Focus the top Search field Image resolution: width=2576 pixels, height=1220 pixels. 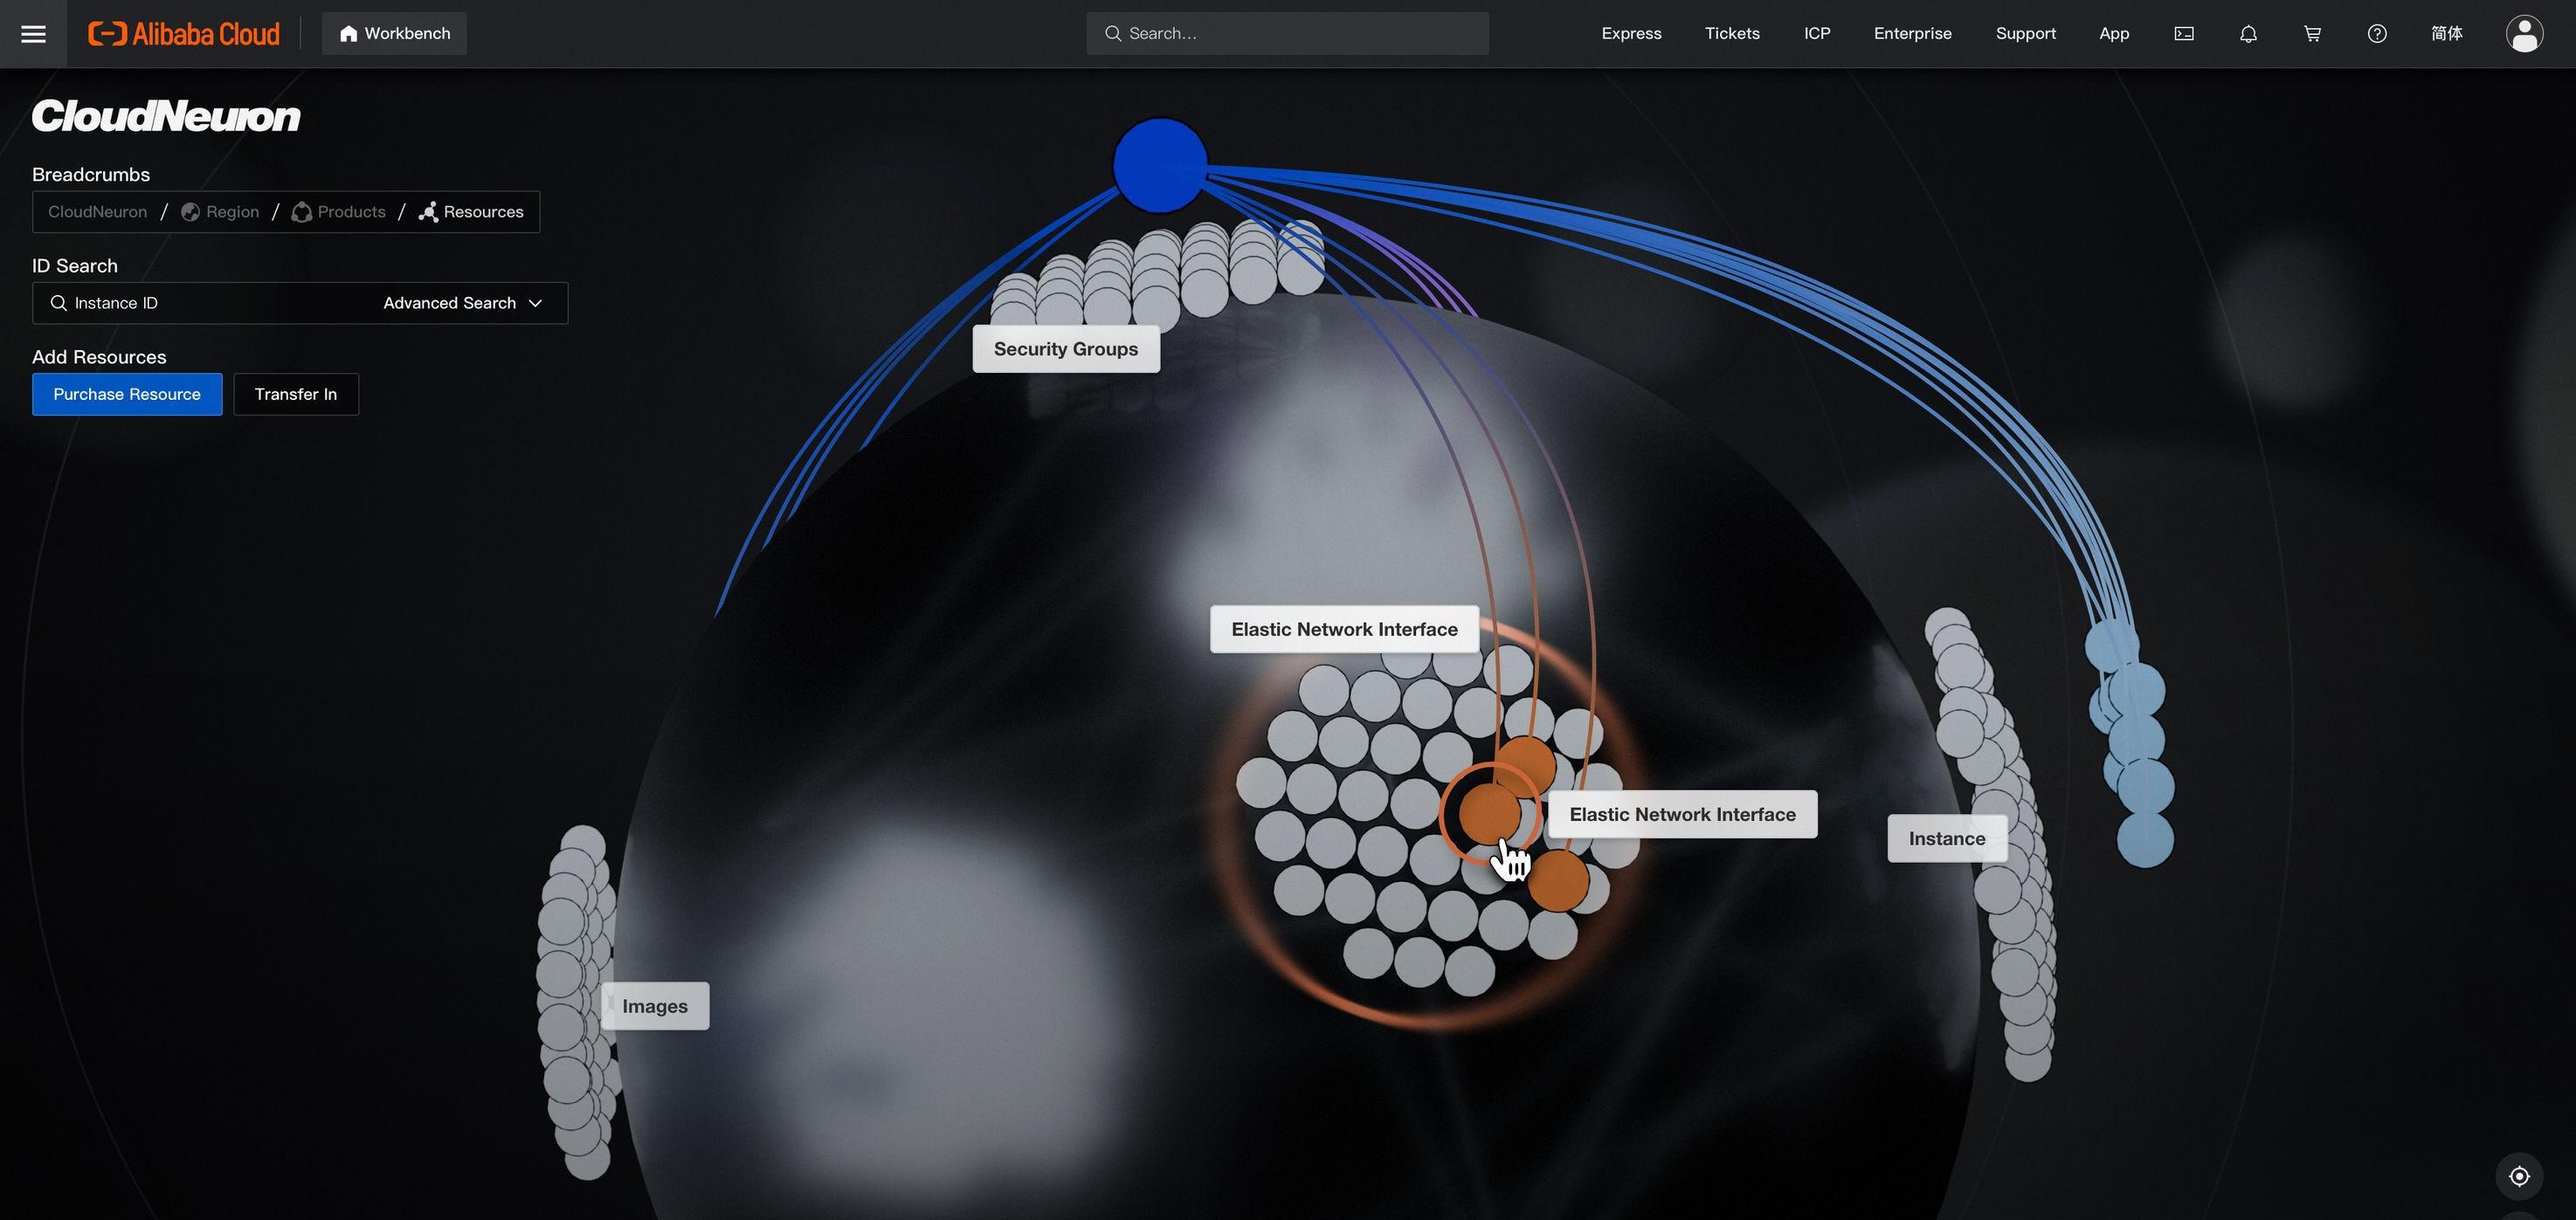click(1287, 34)
